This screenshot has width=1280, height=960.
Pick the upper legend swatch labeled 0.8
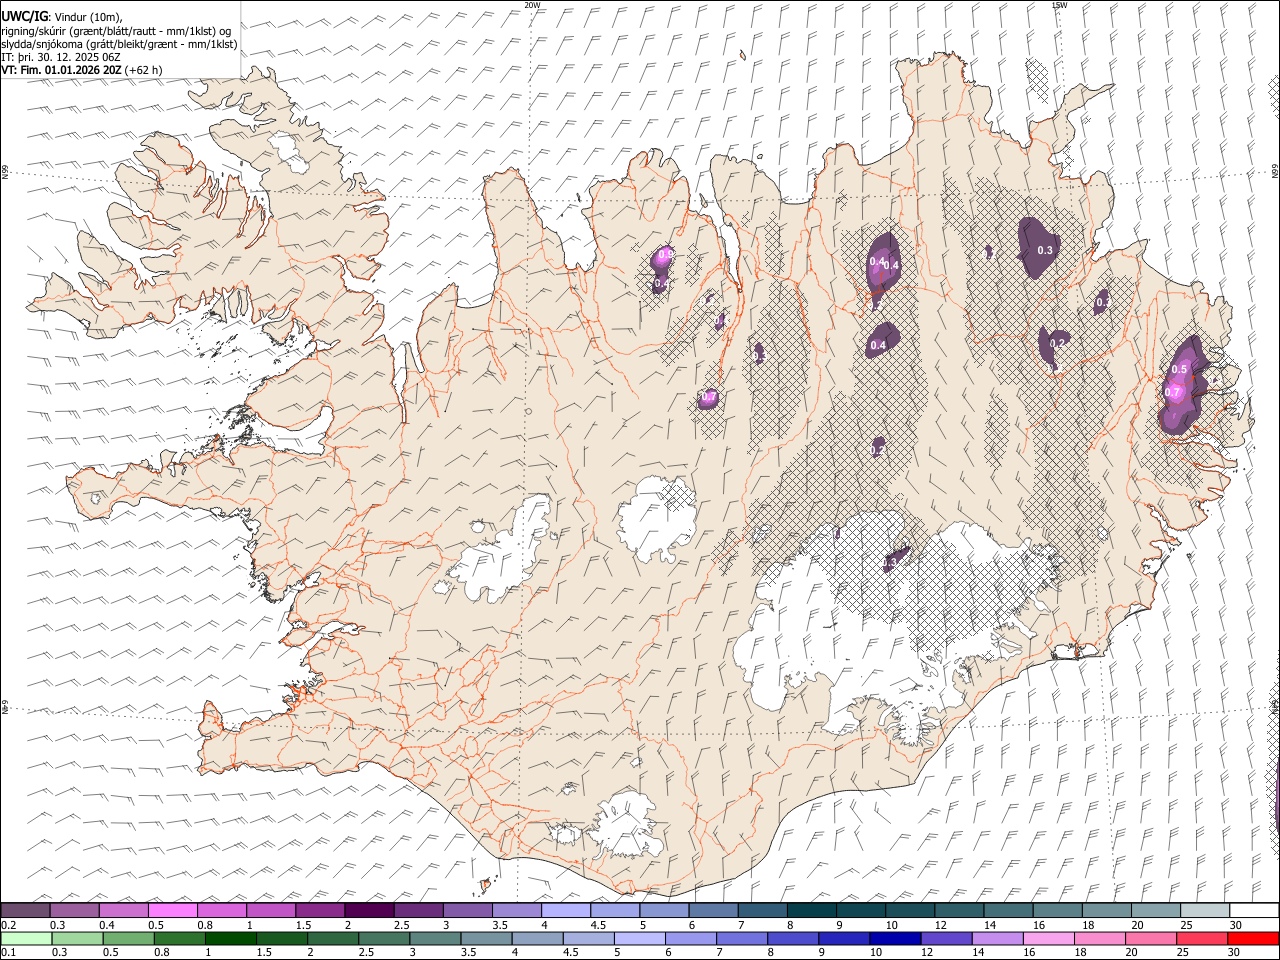pyautogui.click(x=221, y=910)
